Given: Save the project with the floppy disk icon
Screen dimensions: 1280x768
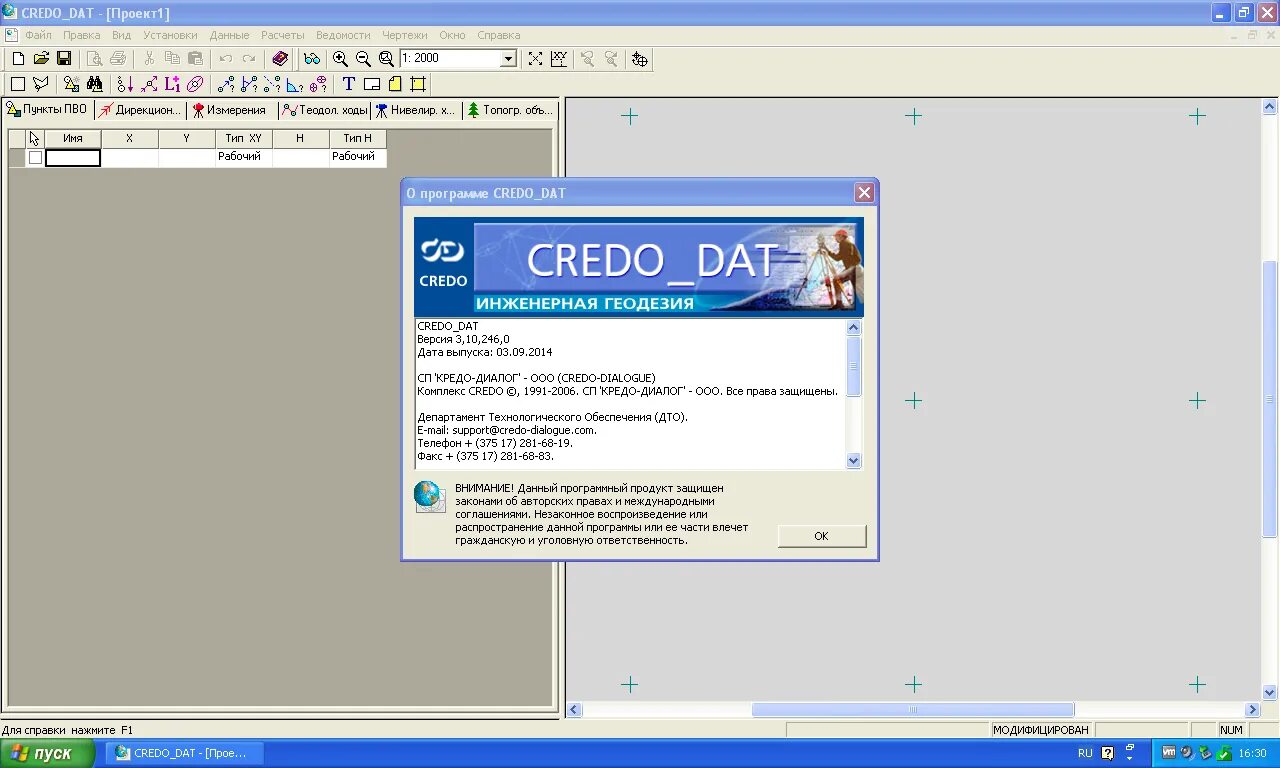Looking at the screenshot, I should pyautogui.click(x=64, y=59).
